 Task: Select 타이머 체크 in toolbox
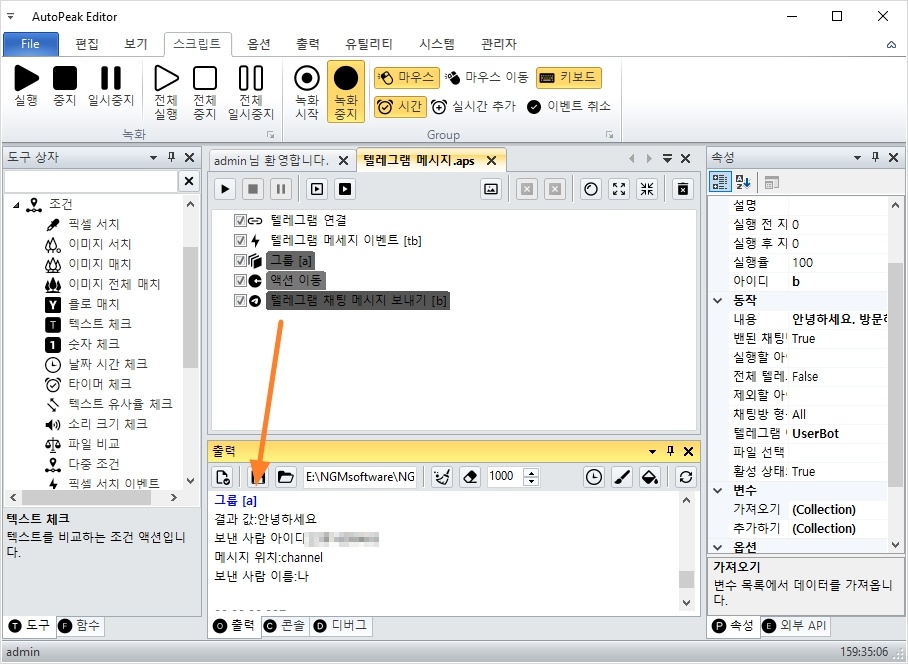(100, 384)
